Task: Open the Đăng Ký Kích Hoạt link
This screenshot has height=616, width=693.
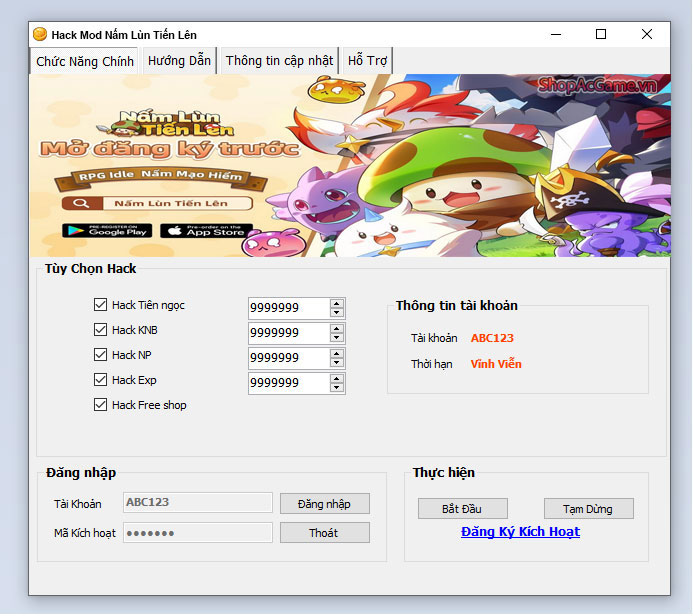Action: point(520,532)
